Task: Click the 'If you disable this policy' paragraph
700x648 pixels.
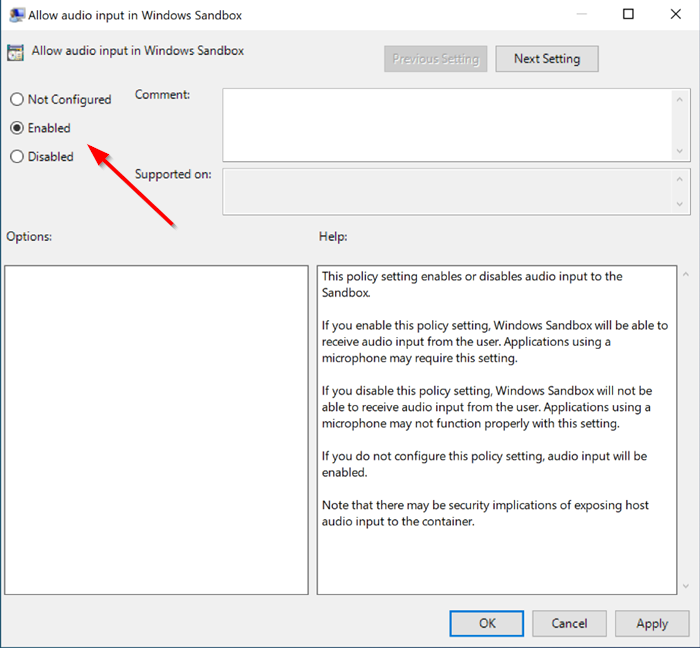Action: click(487, 407)
